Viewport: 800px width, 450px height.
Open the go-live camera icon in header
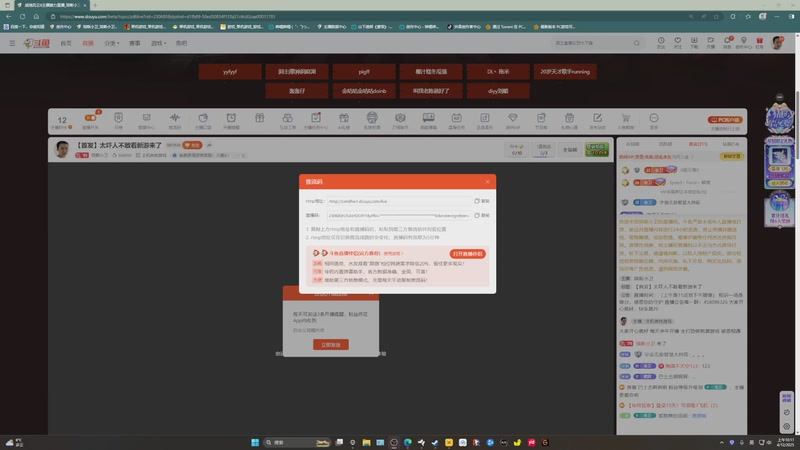(x=710, y=42)
